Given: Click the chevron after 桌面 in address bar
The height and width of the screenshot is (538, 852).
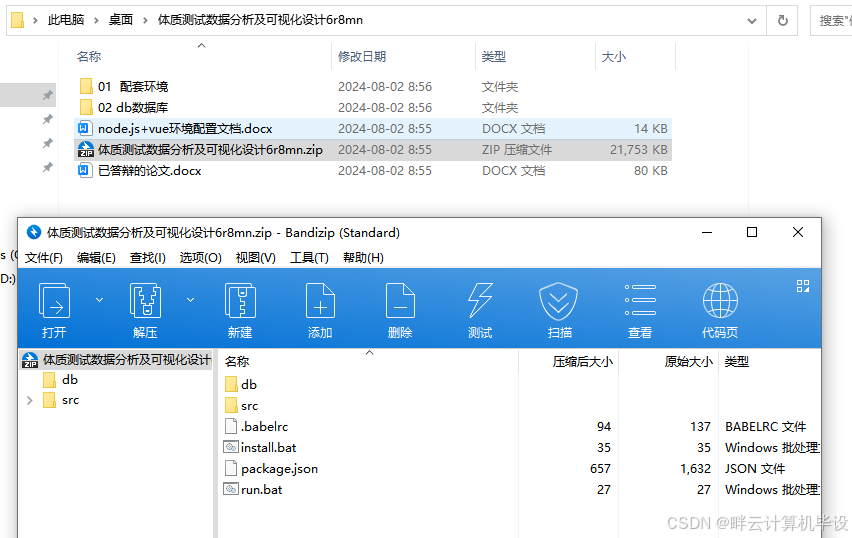Looking at the screenshot, I should tap(146, 21).
